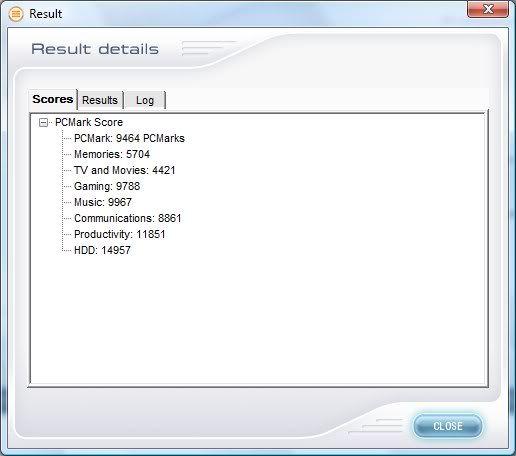Collapse the PCMark Score tree node
The image size is (516, 456).
[43, 123]
